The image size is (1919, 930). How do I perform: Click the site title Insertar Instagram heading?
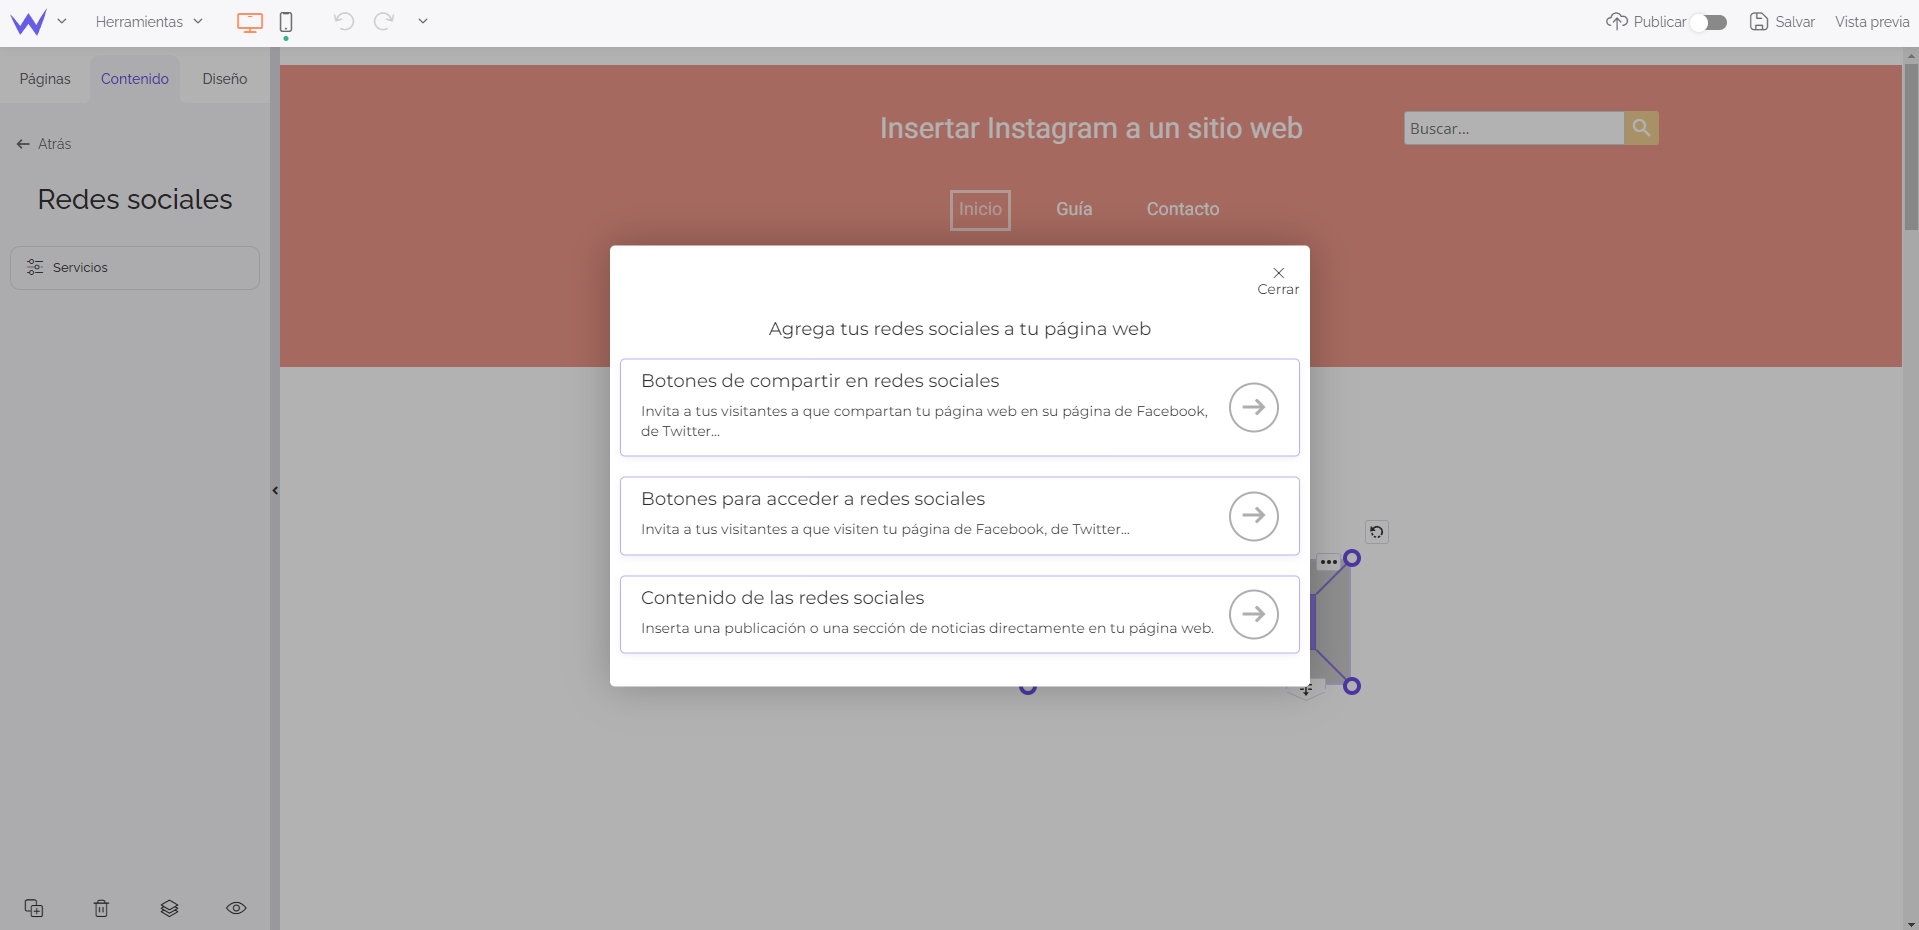click(1091, 128)
